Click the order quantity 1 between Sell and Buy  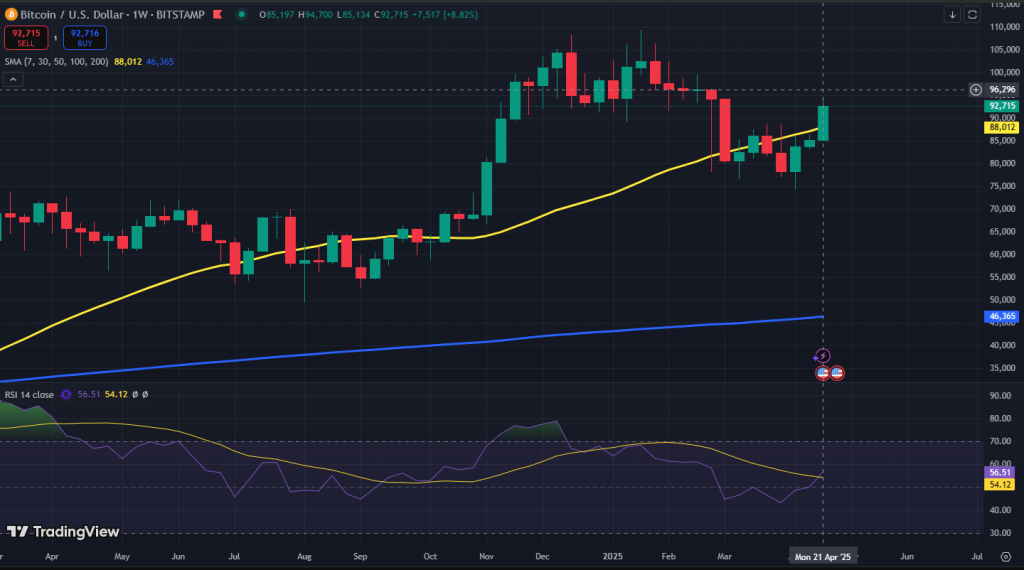click(x=56, y=38)
